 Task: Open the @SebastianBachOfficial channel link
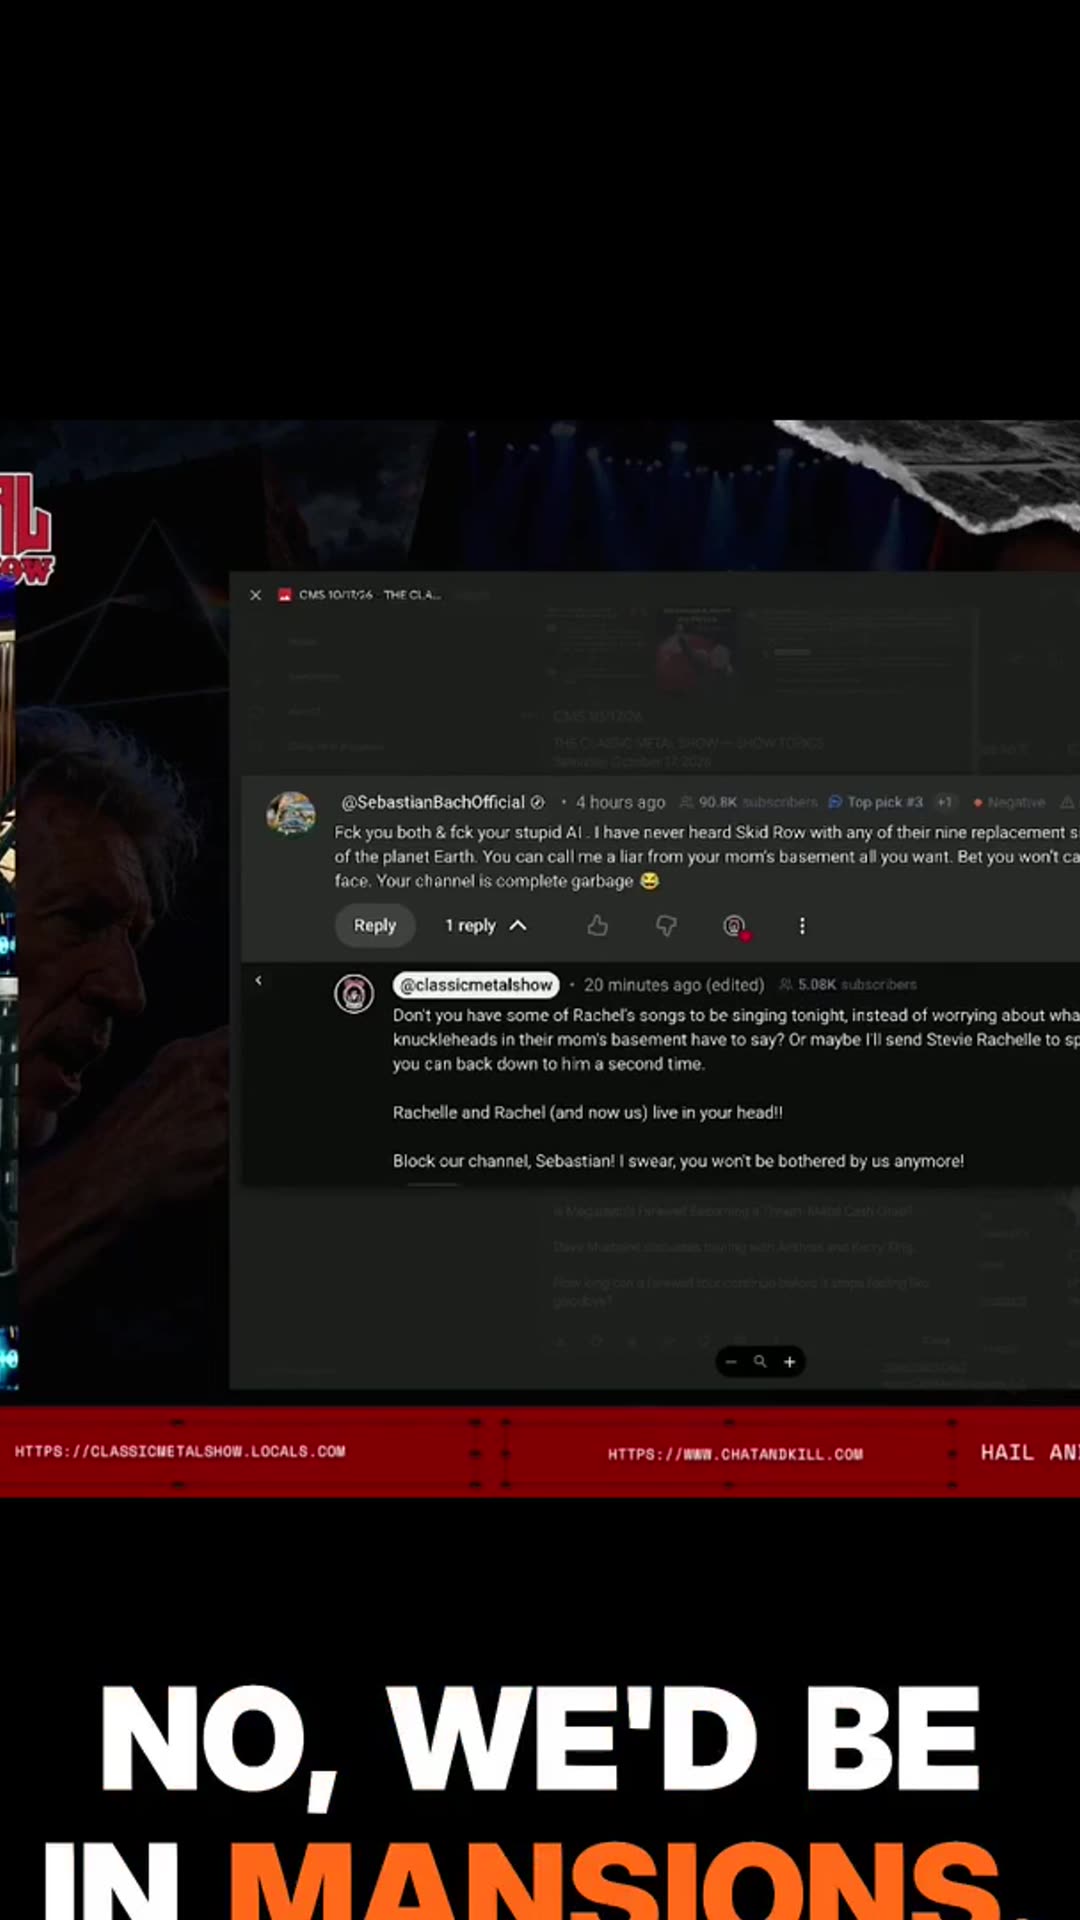click(432, 802)
